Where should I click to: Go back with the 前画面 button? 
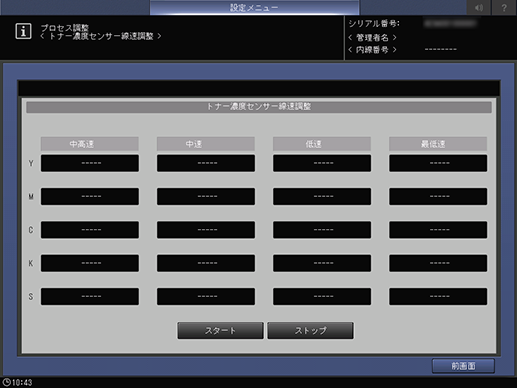[463, 366]
